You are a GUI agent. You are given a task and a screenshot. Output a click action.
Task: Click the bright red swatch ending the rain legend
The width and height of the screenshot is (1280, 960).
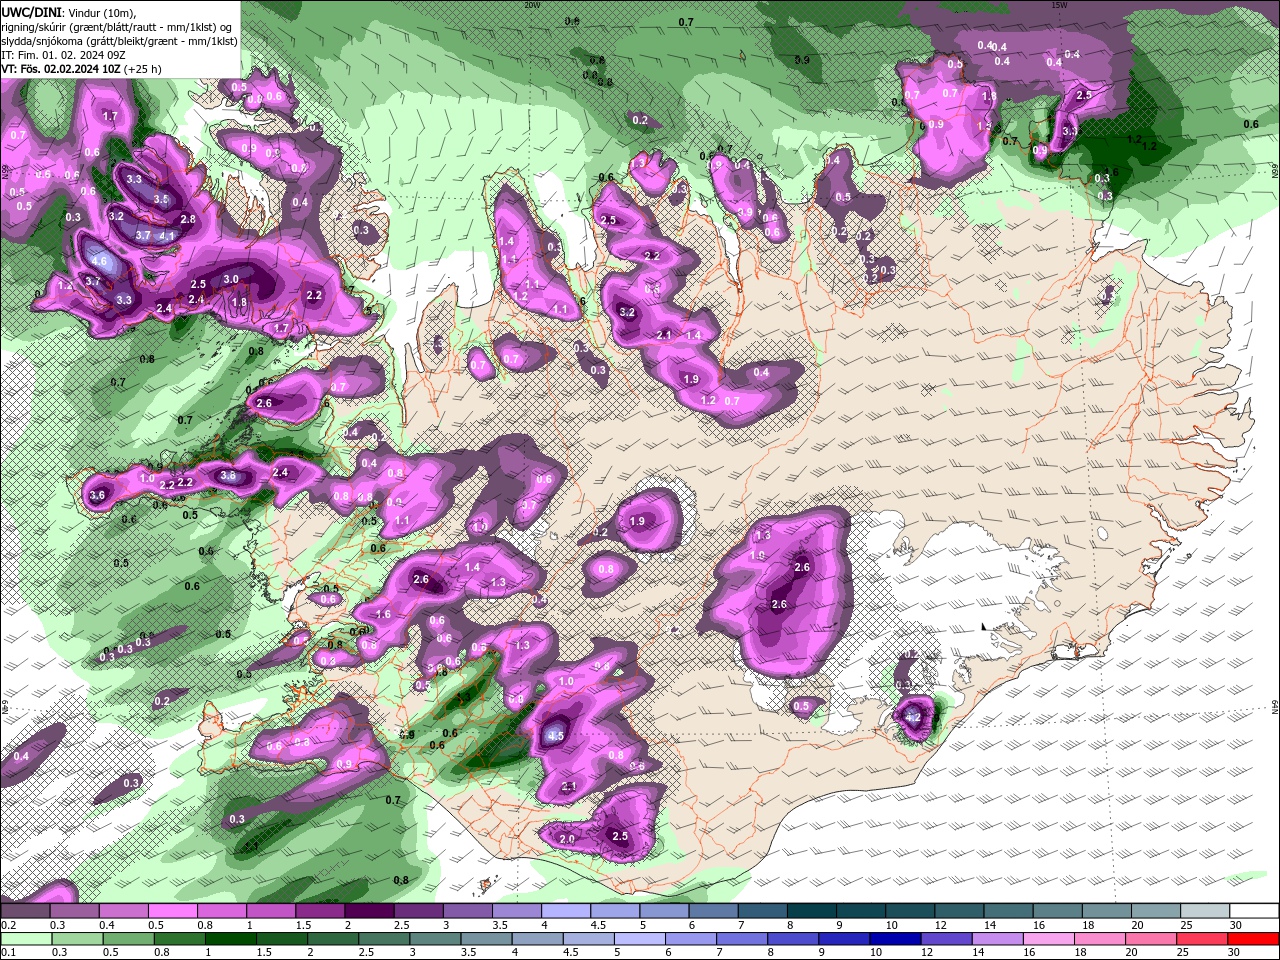coord(1254,939)
